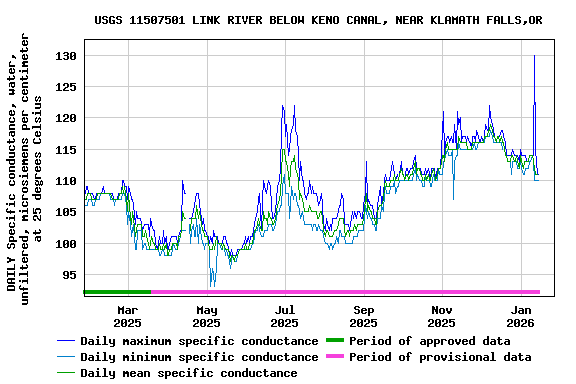576x384 pixels.
Task: Click the dark blue daily maximum legend line
Action: [66, 341]
